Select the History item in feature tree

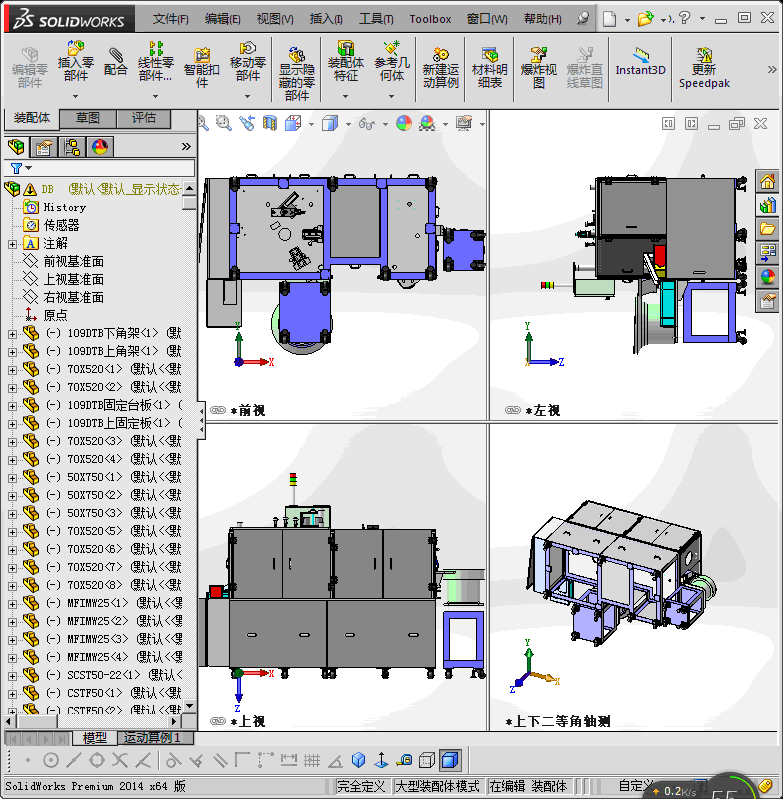click(65, 207)
